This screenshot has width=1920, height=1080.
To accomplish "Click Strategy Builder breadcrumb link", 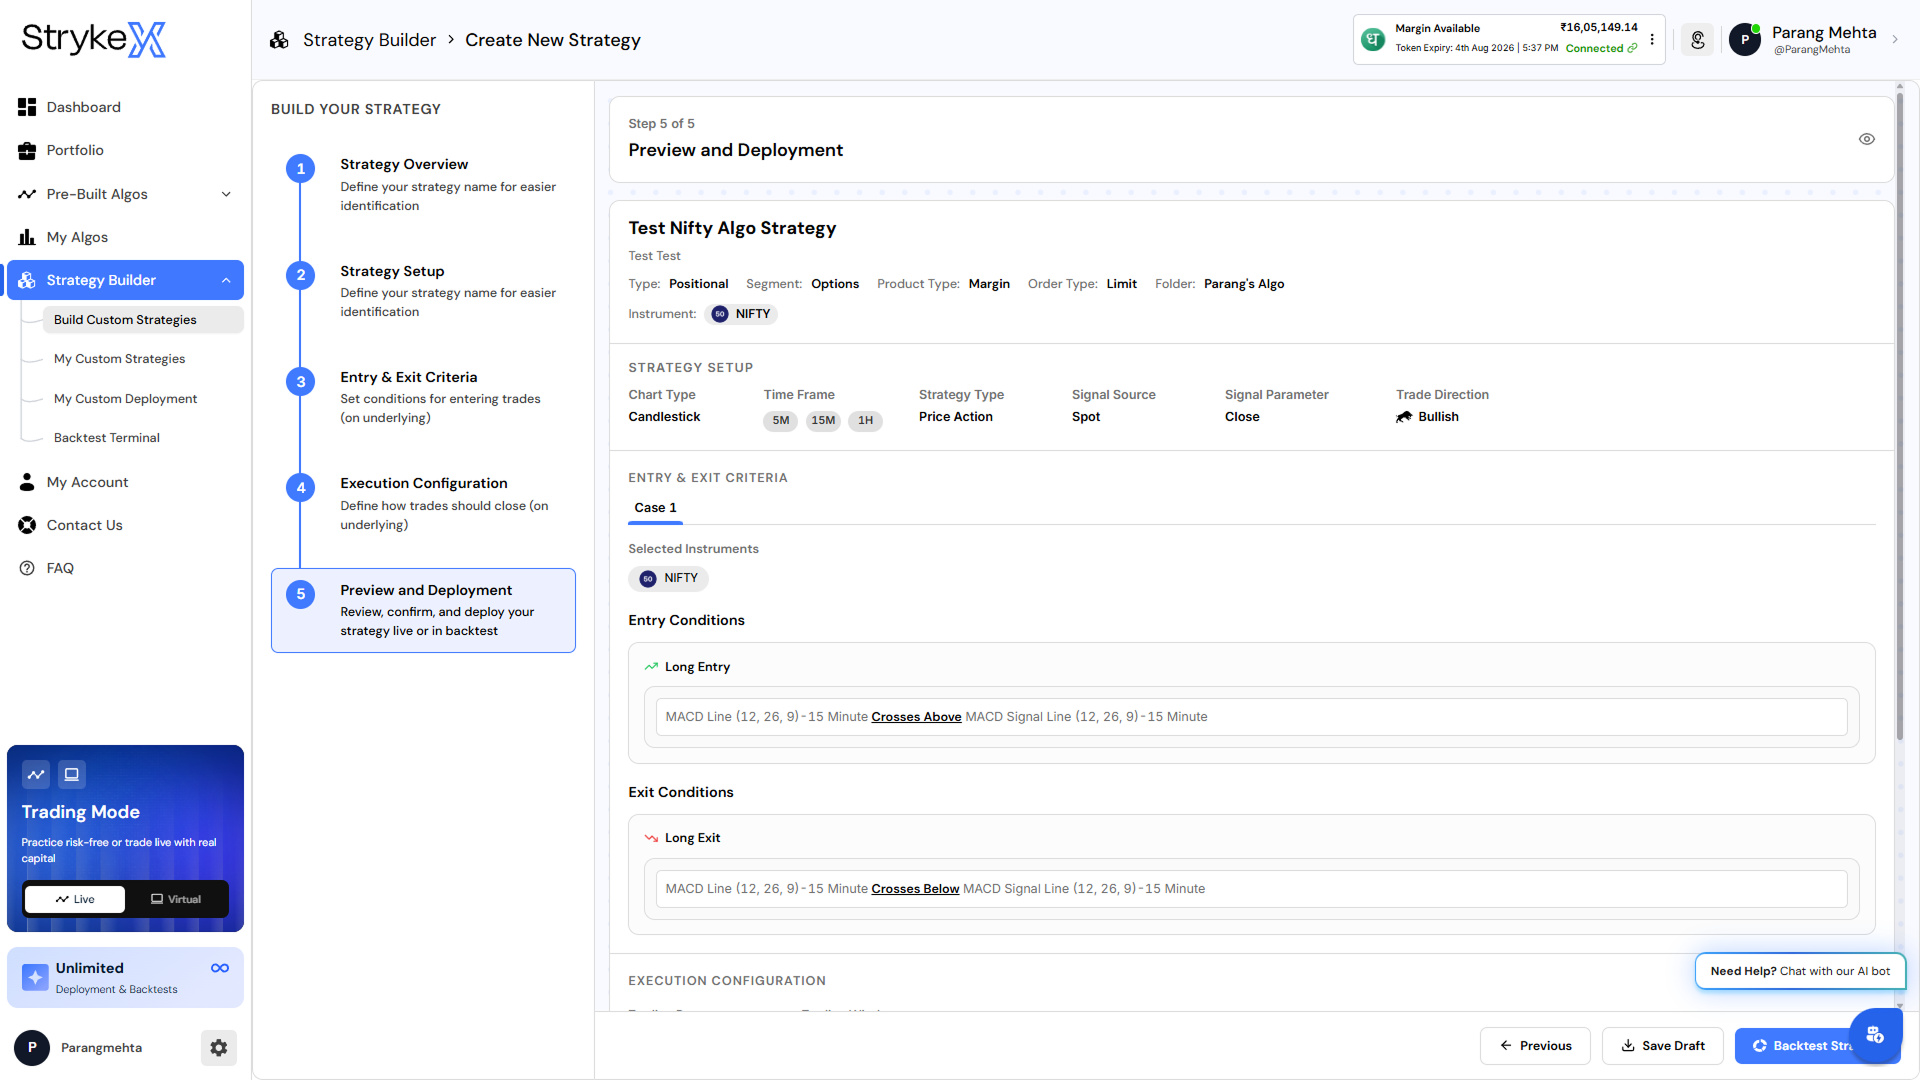I will [x=370, y=40].
